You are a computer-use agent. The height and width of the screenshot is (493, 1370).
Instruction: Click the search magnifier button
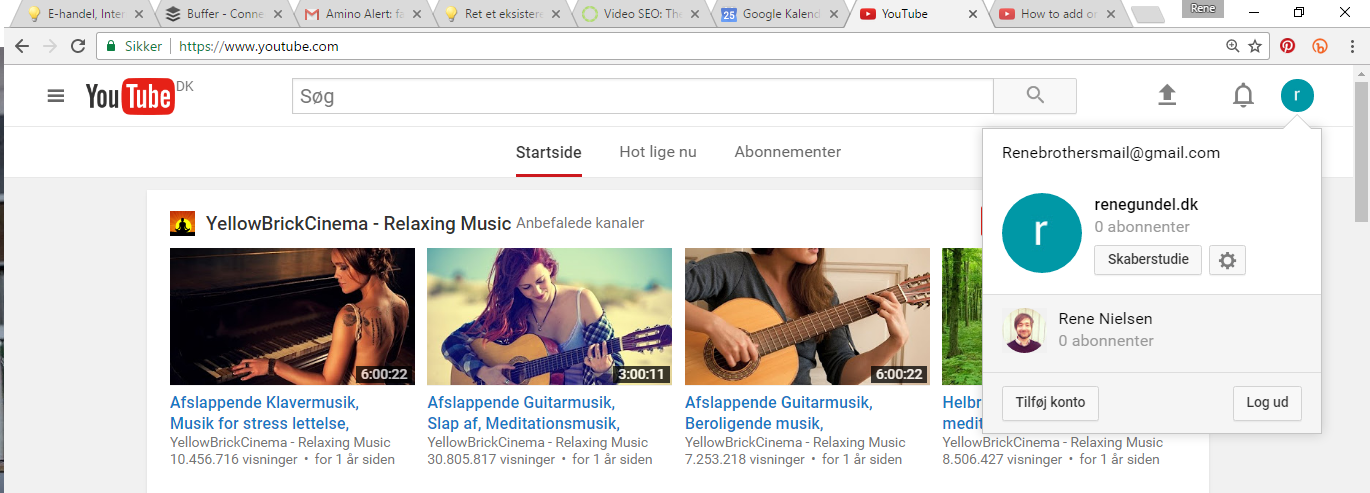(x=1035, y=96)
